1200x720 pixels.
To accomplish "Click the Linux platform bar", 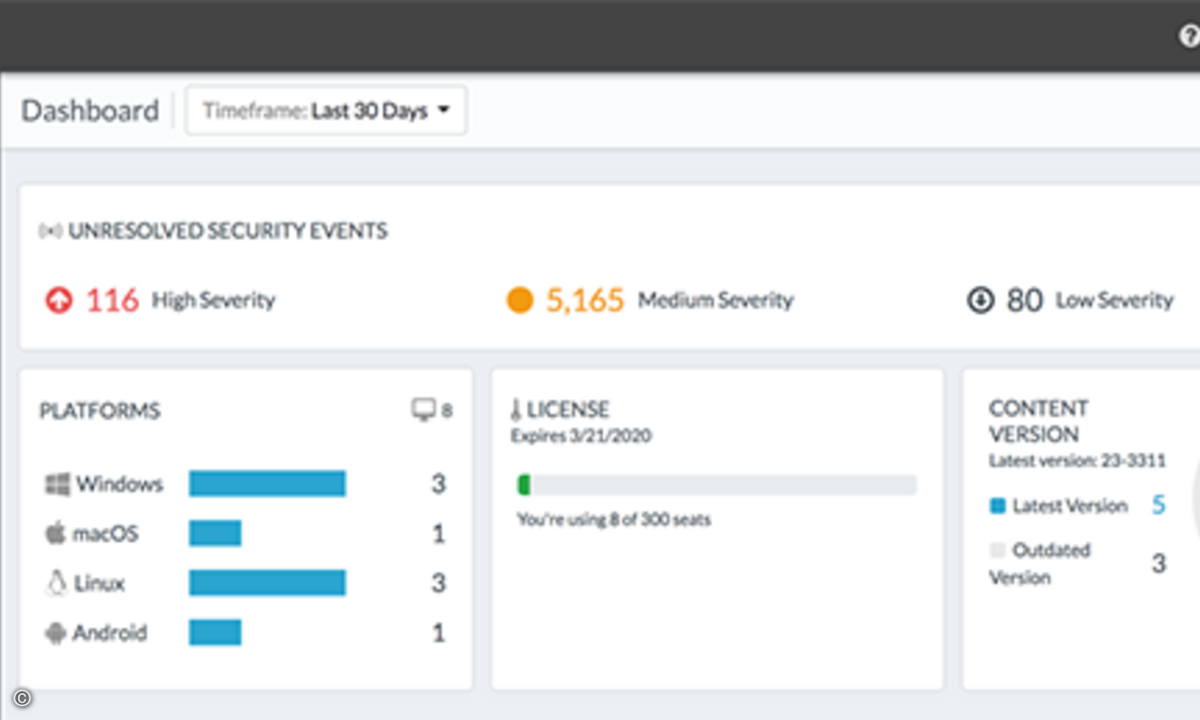I will tap(267, 583).
